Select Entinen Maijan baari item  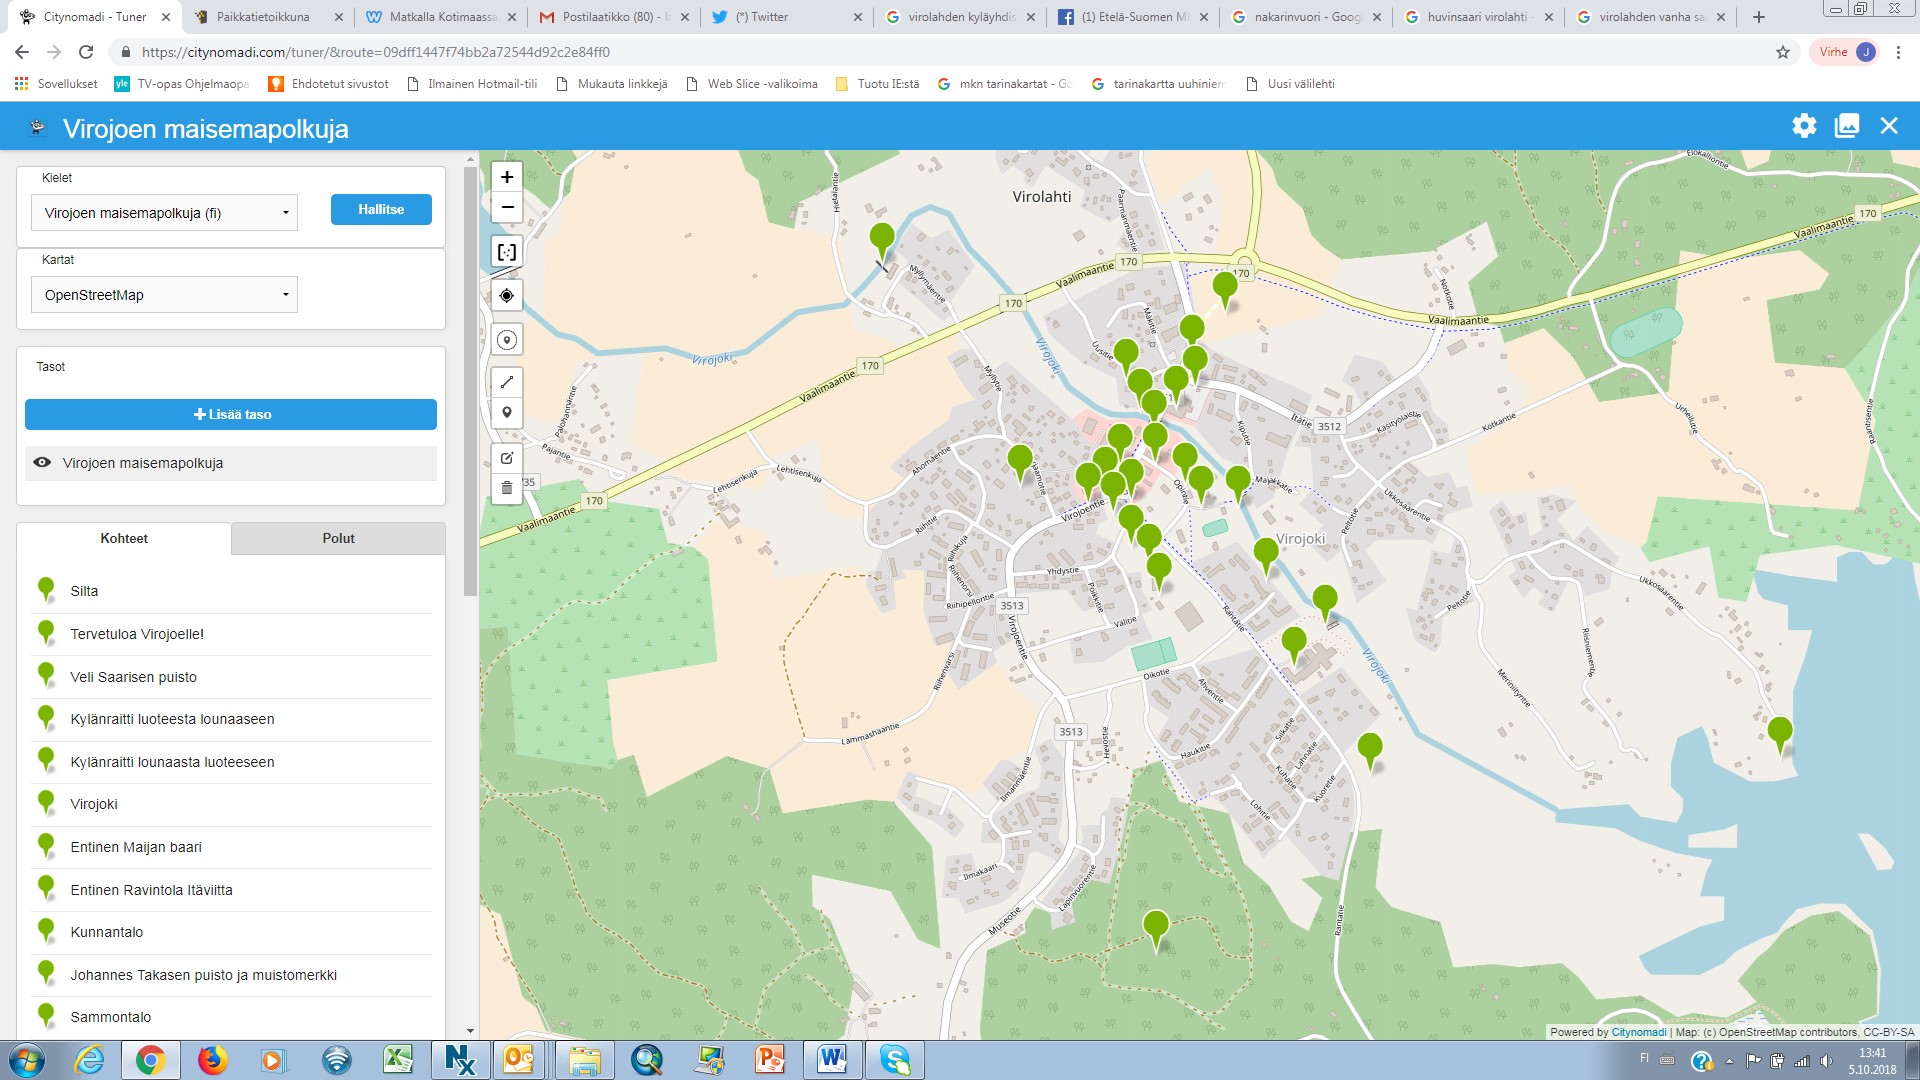point(231,847)
